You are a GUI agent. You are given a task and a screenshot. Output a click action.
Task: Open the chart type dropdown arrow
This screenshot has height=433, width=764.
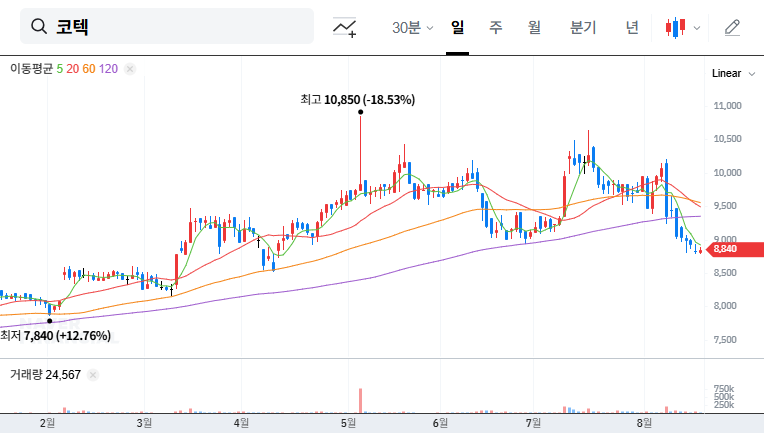pyautogui.click(x=697, y=28)
